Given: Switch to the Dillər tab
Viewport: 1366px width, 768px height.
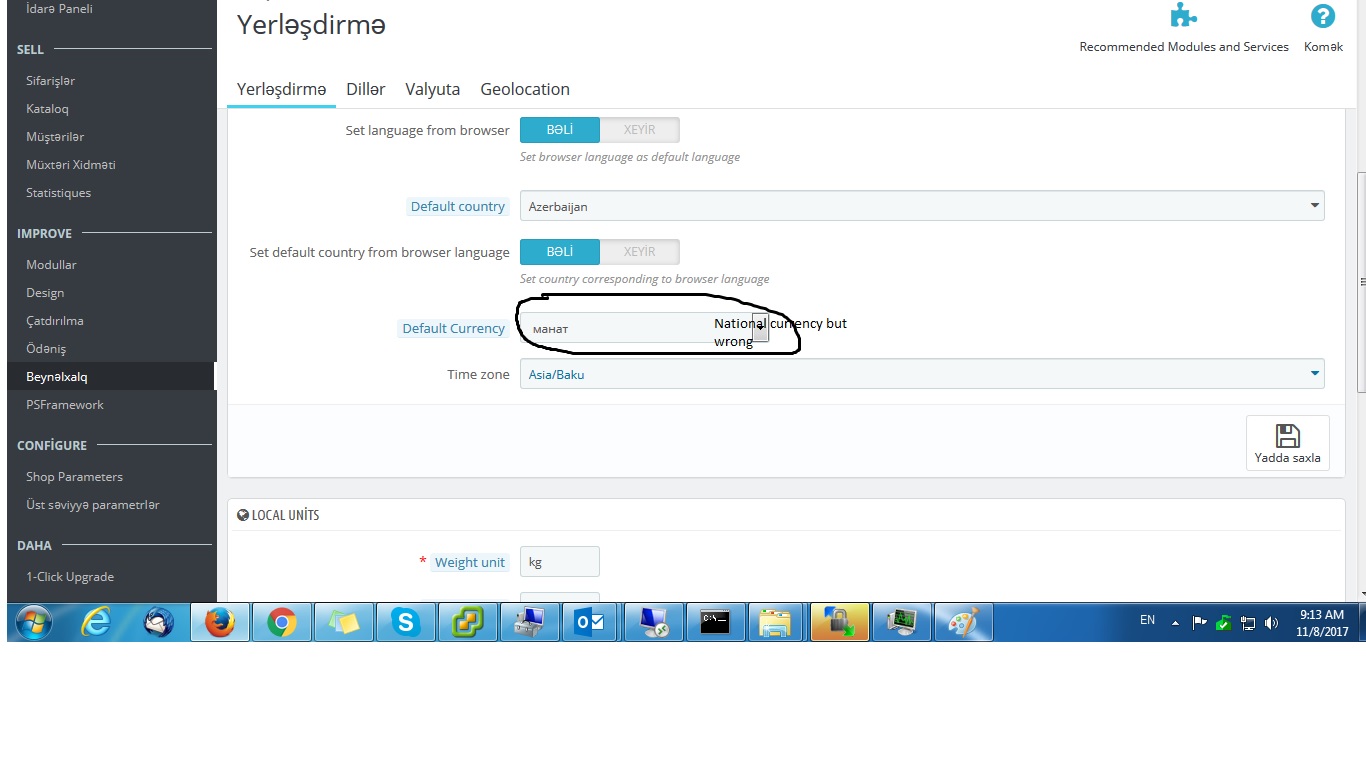Looking at the screenshot, I should (x=366, y=89).
